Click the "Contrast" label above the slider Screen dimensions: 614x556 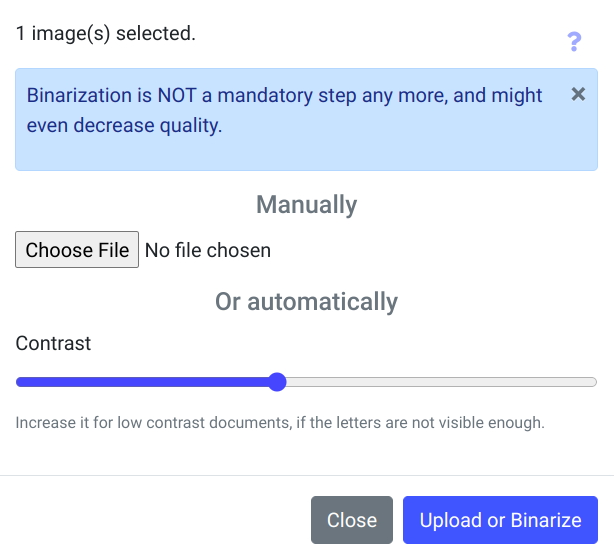point(53,343)
